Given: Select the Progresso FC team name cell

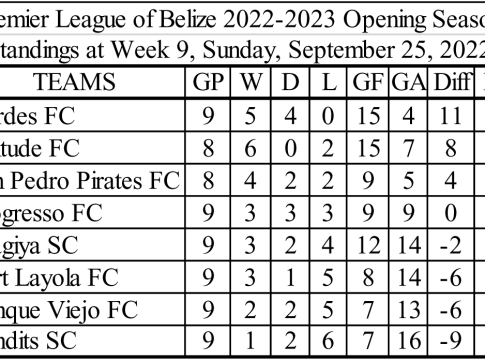Looking at the screenshot, I should pos(92,213).
